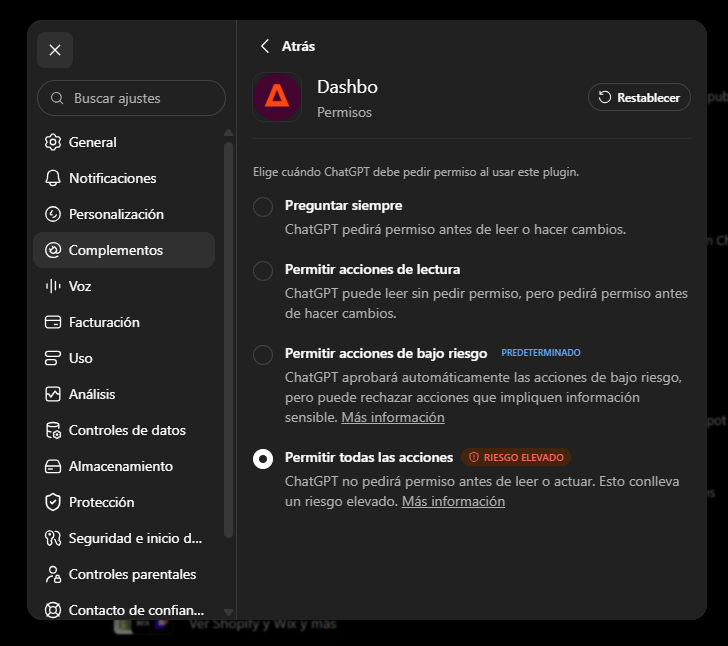Click the Contacto de confianza lifebuoy icon
This screenshot has width=728, height=646.
(53, 610)
